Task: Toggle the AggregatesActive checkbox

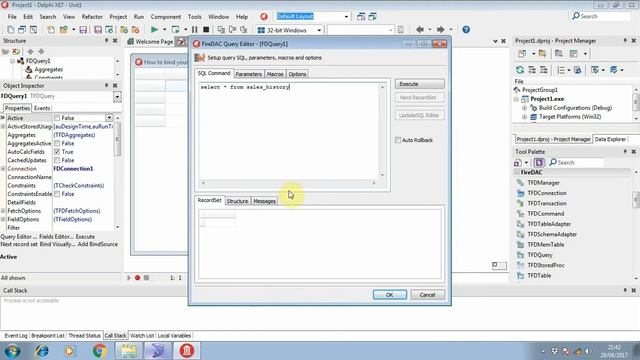Action: pos(57,143)
